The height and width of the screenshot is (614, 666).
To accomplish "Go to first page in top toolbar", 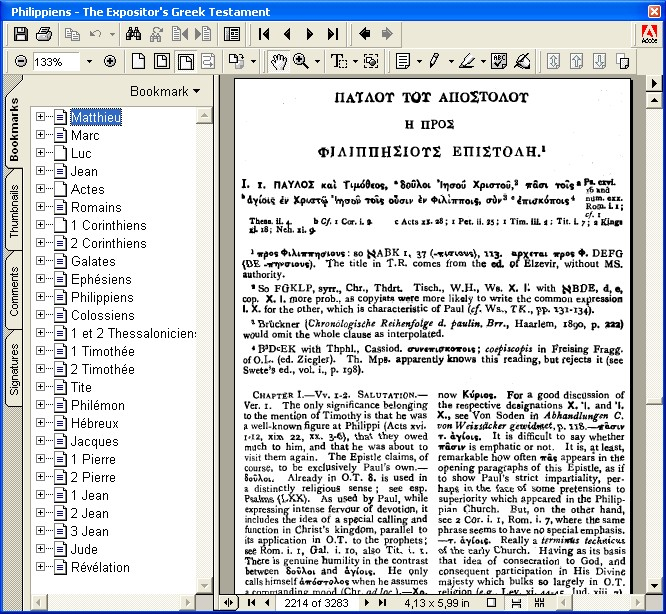I will tap(264, 34).
